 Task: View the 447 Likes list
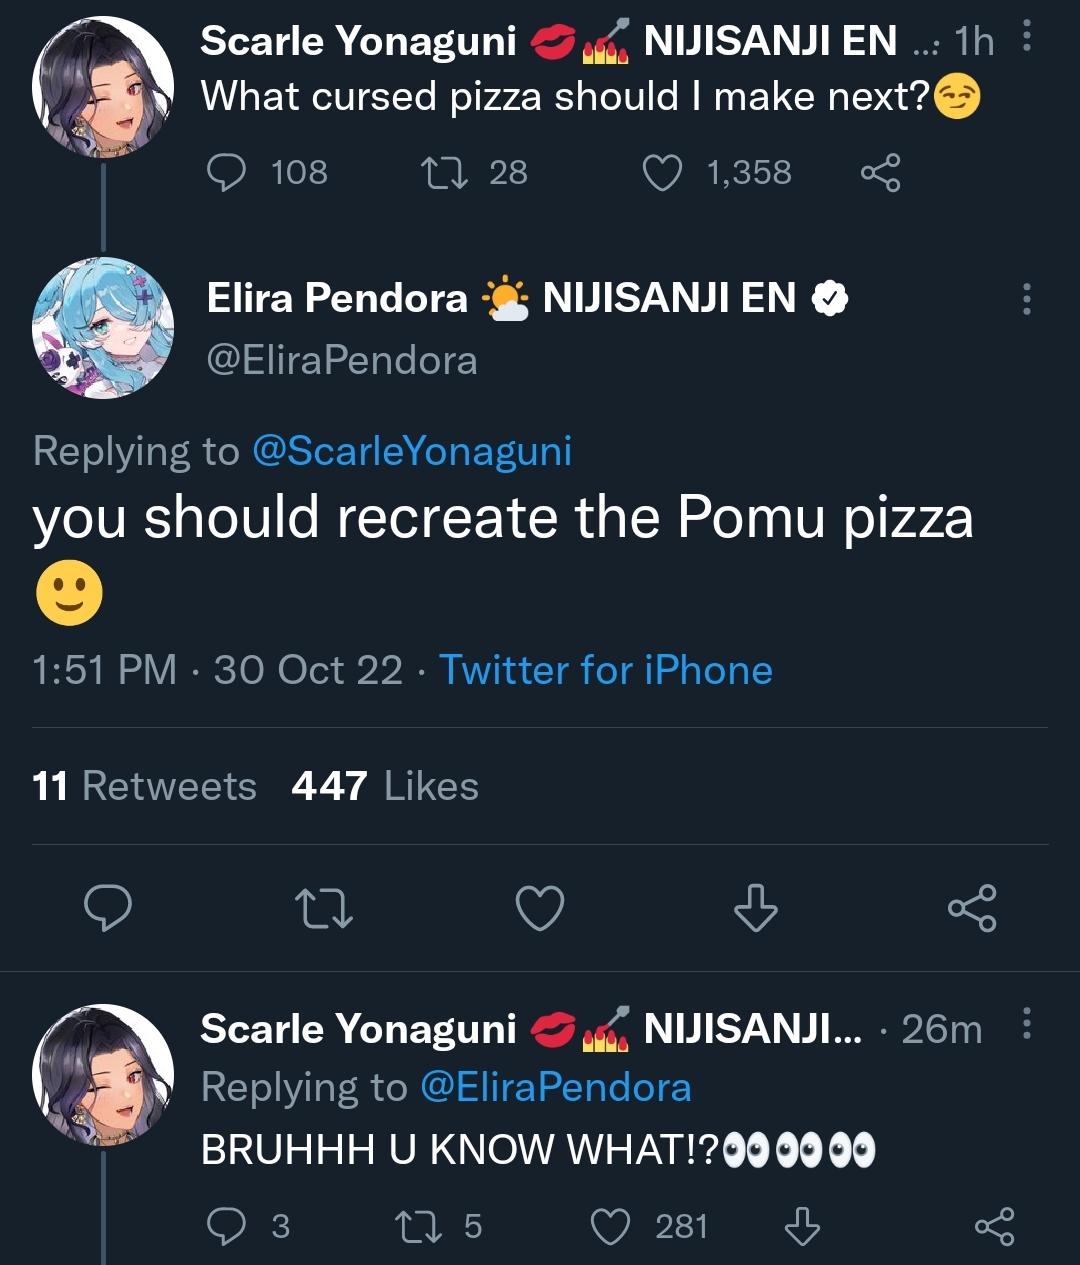tap(385, 786)
